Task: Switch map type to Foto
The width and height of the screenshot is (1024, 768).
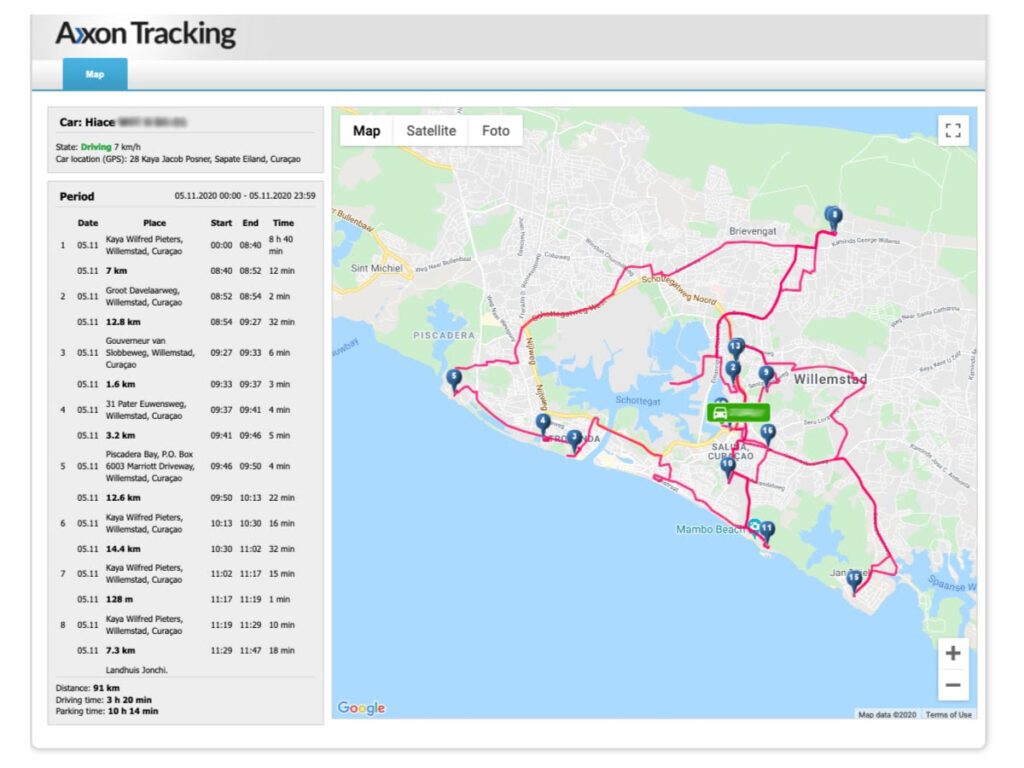Action: click(496, 131)
